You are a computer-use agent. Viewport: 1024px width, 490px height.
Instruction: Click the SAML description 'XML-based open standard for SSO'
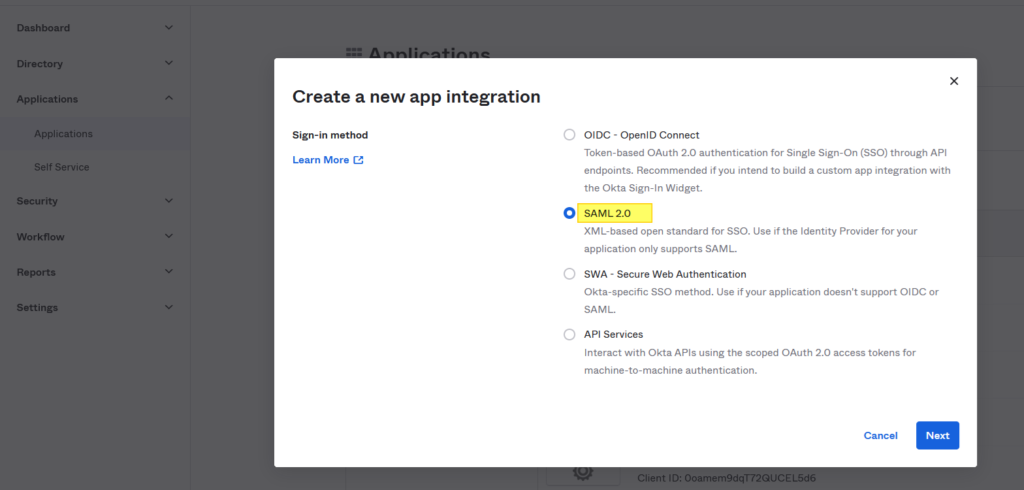click(751, 240)
